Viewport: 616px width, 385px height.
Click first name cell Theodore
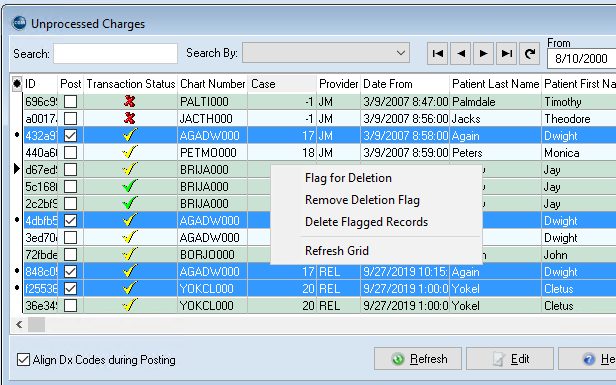(x=579, y=118)
